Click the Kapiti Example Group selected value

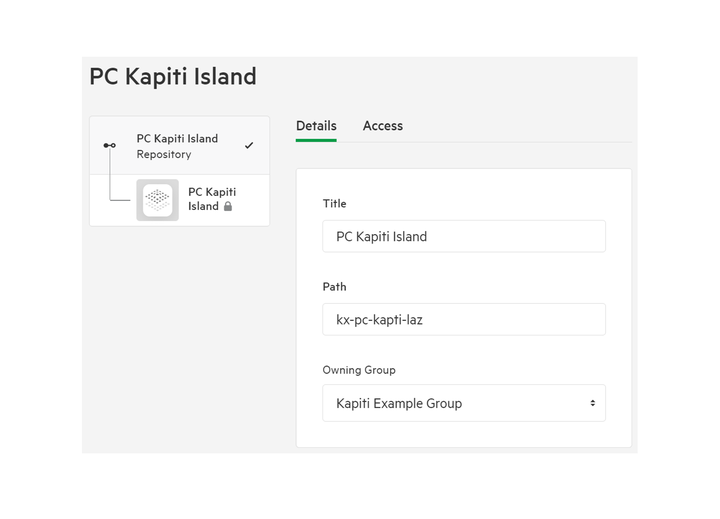pos(399,403)
